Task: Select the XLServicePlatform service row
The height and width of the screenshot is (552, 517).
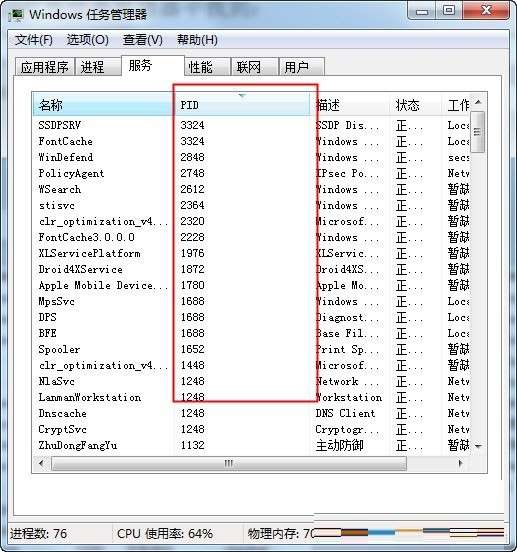Action: (252, 253)
